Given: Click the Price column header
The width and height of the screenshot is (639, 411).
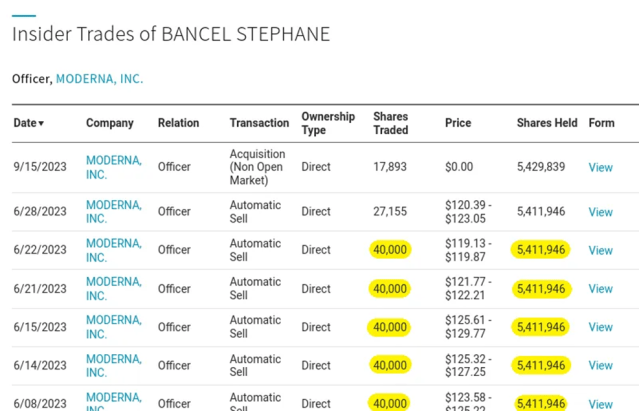Looking at the screenshot, I should point(457,123).
